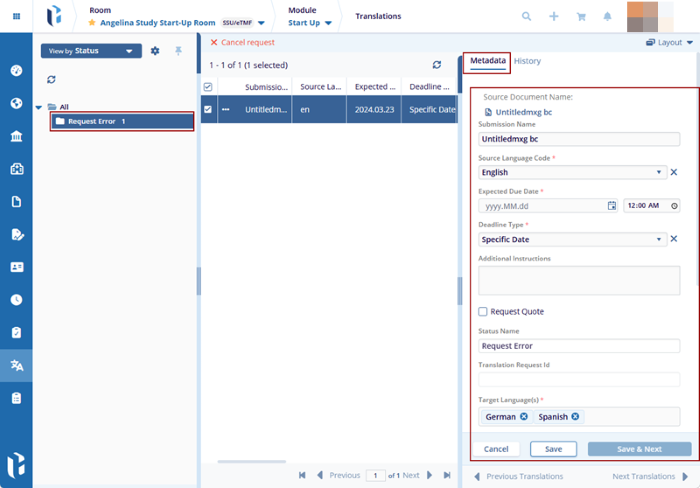This screenshot has height=488, width=700.
Task: Open the Expected Due Date calendar picker
Action: tap(612, 206)
